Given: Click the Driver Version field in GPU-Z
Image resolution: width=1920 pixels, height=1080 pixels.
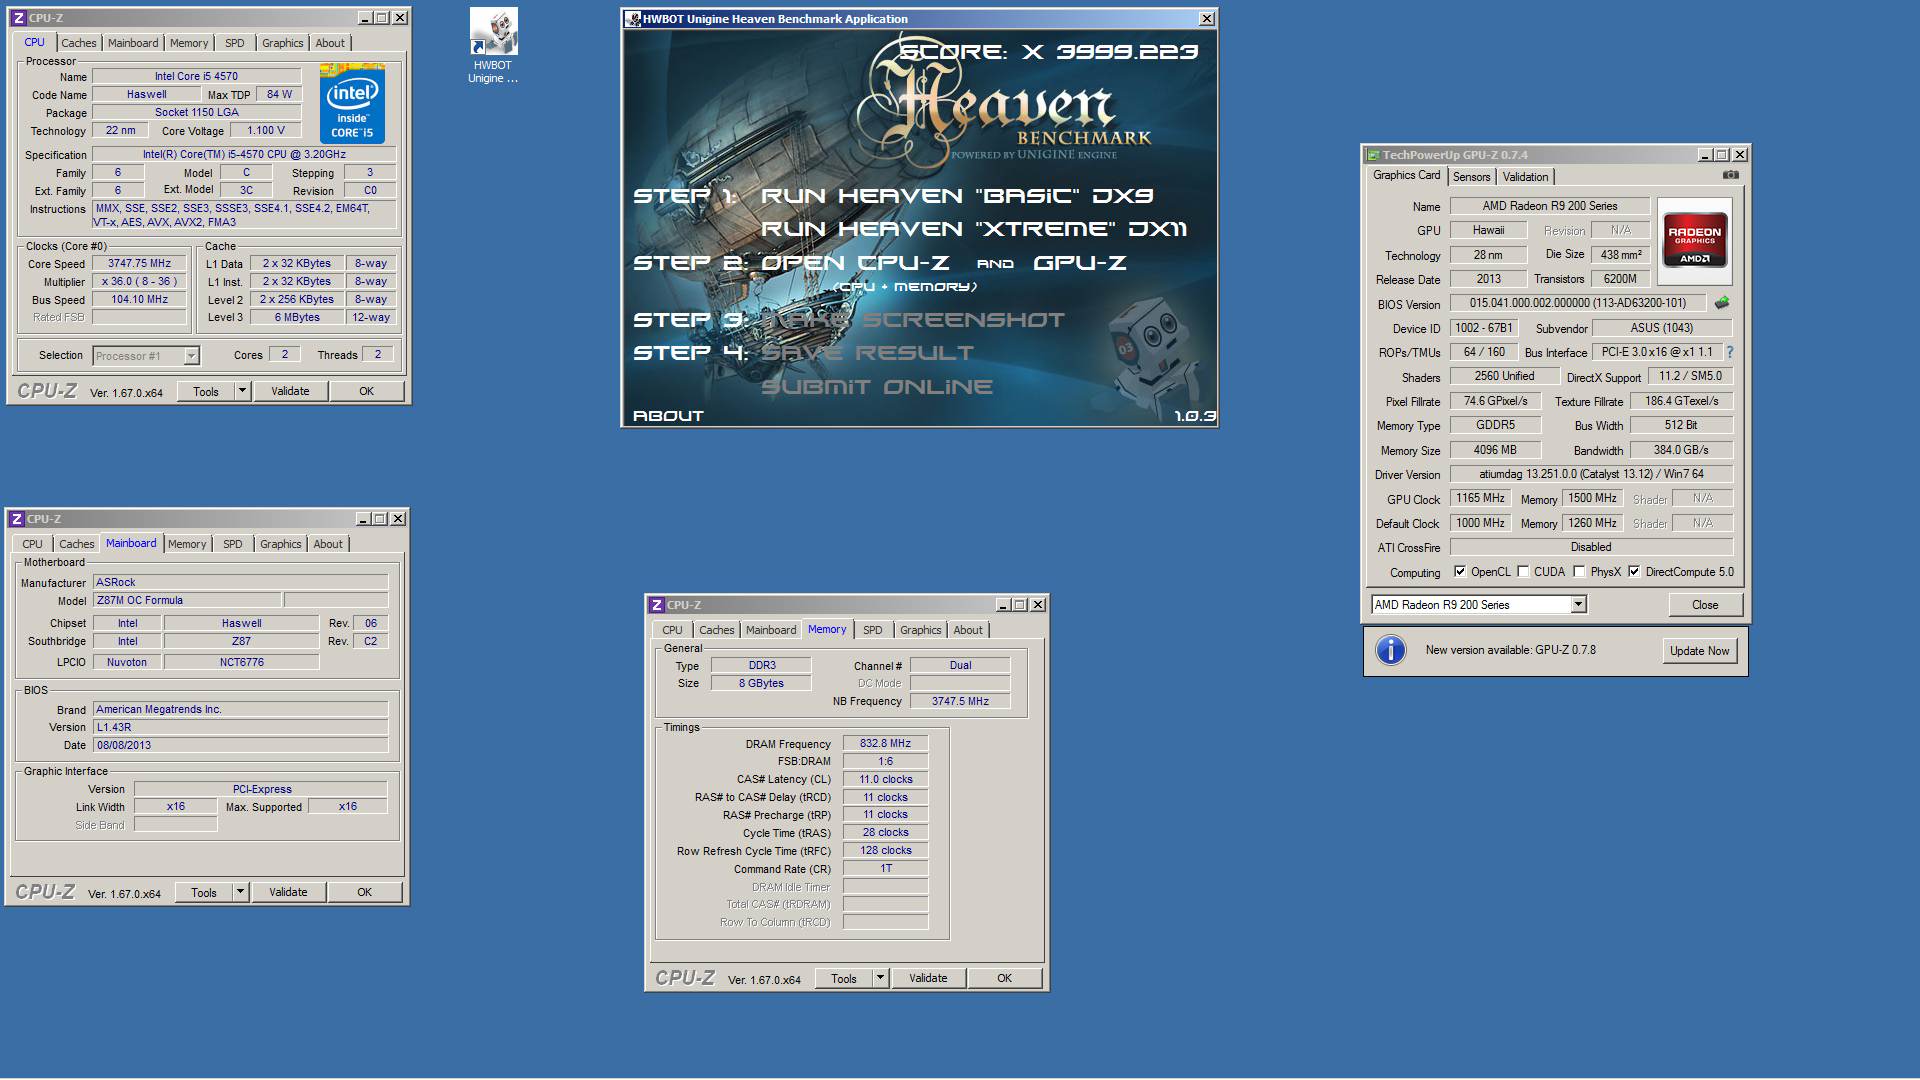Looking at the screenshot, I should click(x=1591, y=474).
